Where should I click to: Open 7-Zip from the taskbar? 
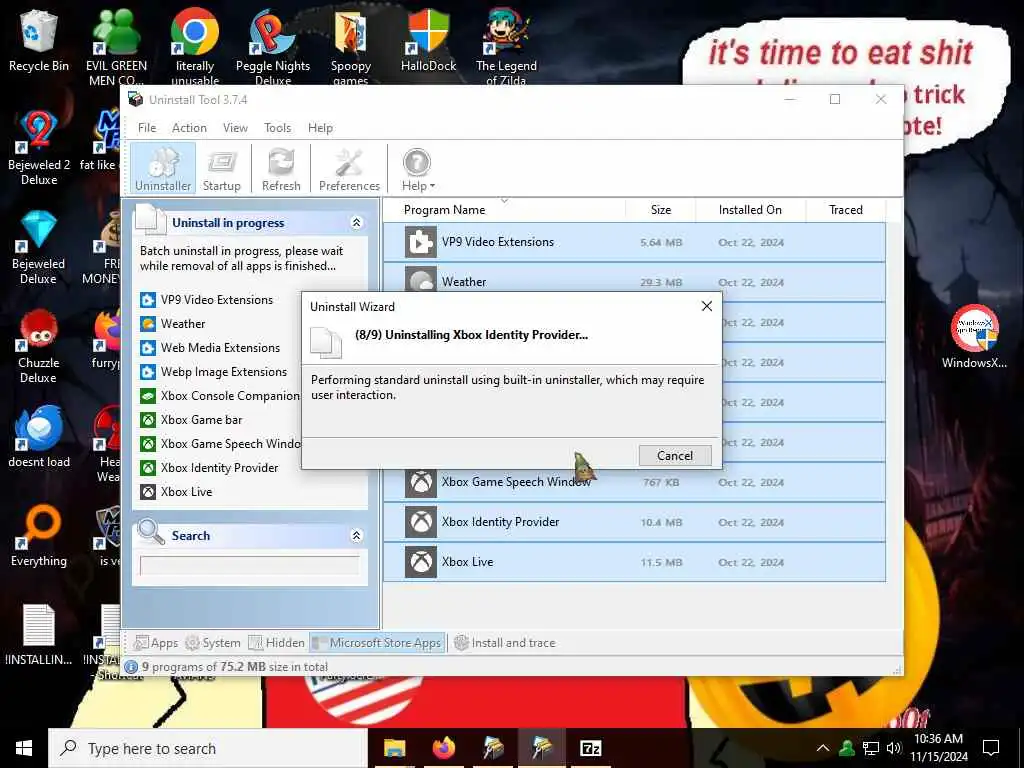pyautogui.click(x=590, y=748)
